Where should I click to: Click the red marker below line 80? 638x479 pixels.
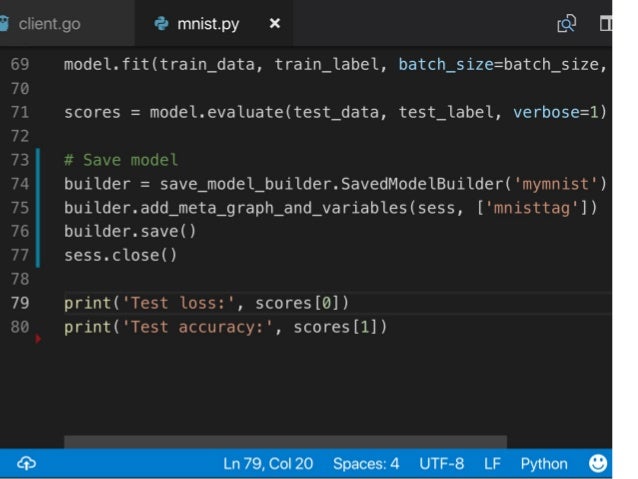coord(38,339)
